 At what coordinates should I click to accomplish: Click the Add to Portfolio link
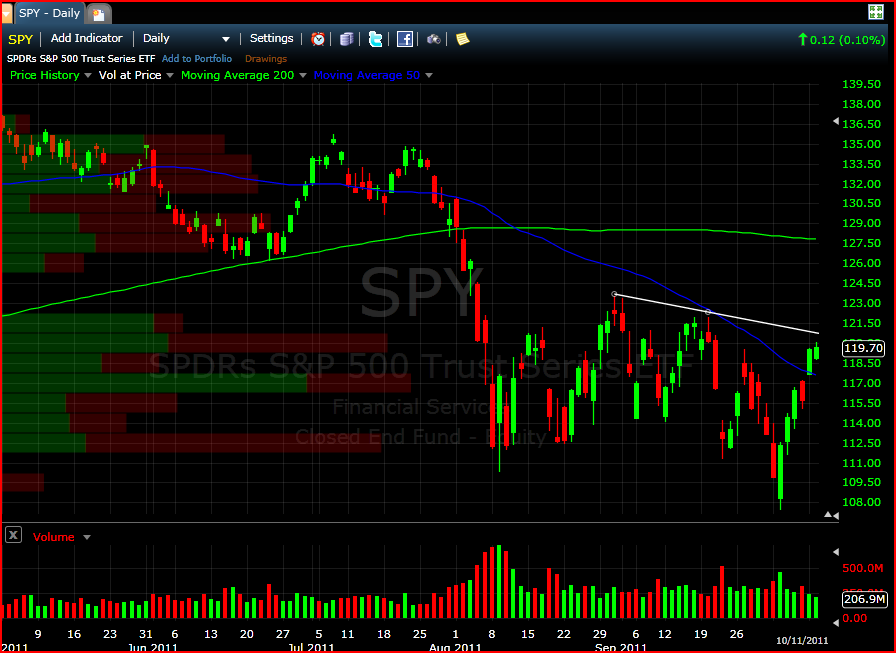[x=197, y=59]
